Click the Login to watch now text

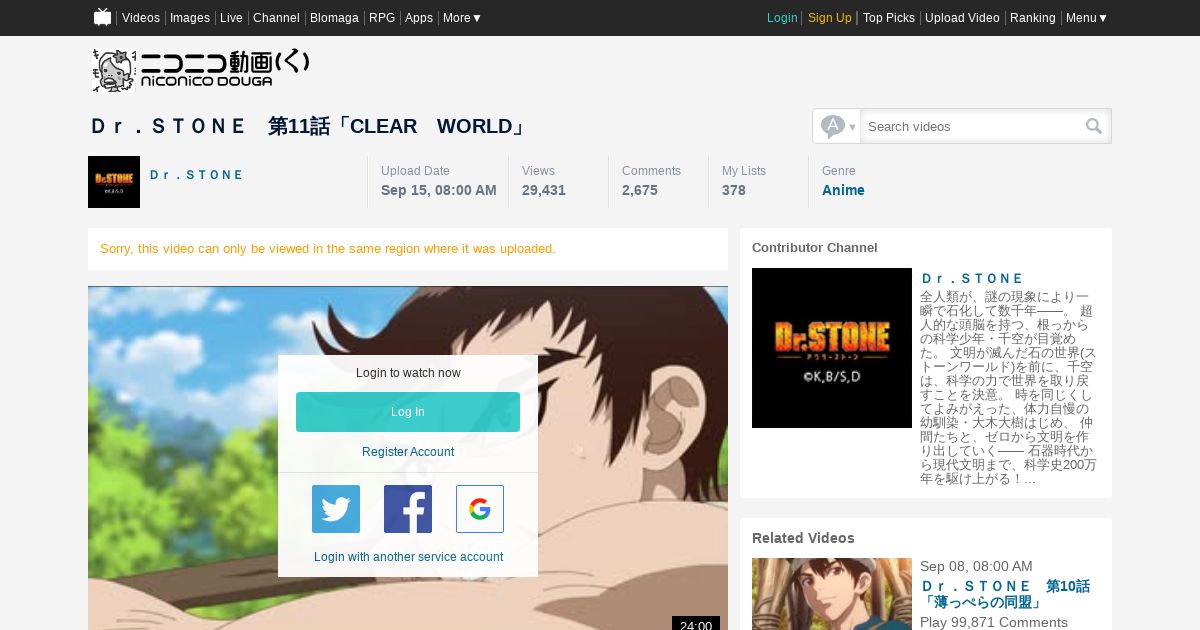[408, 373]
